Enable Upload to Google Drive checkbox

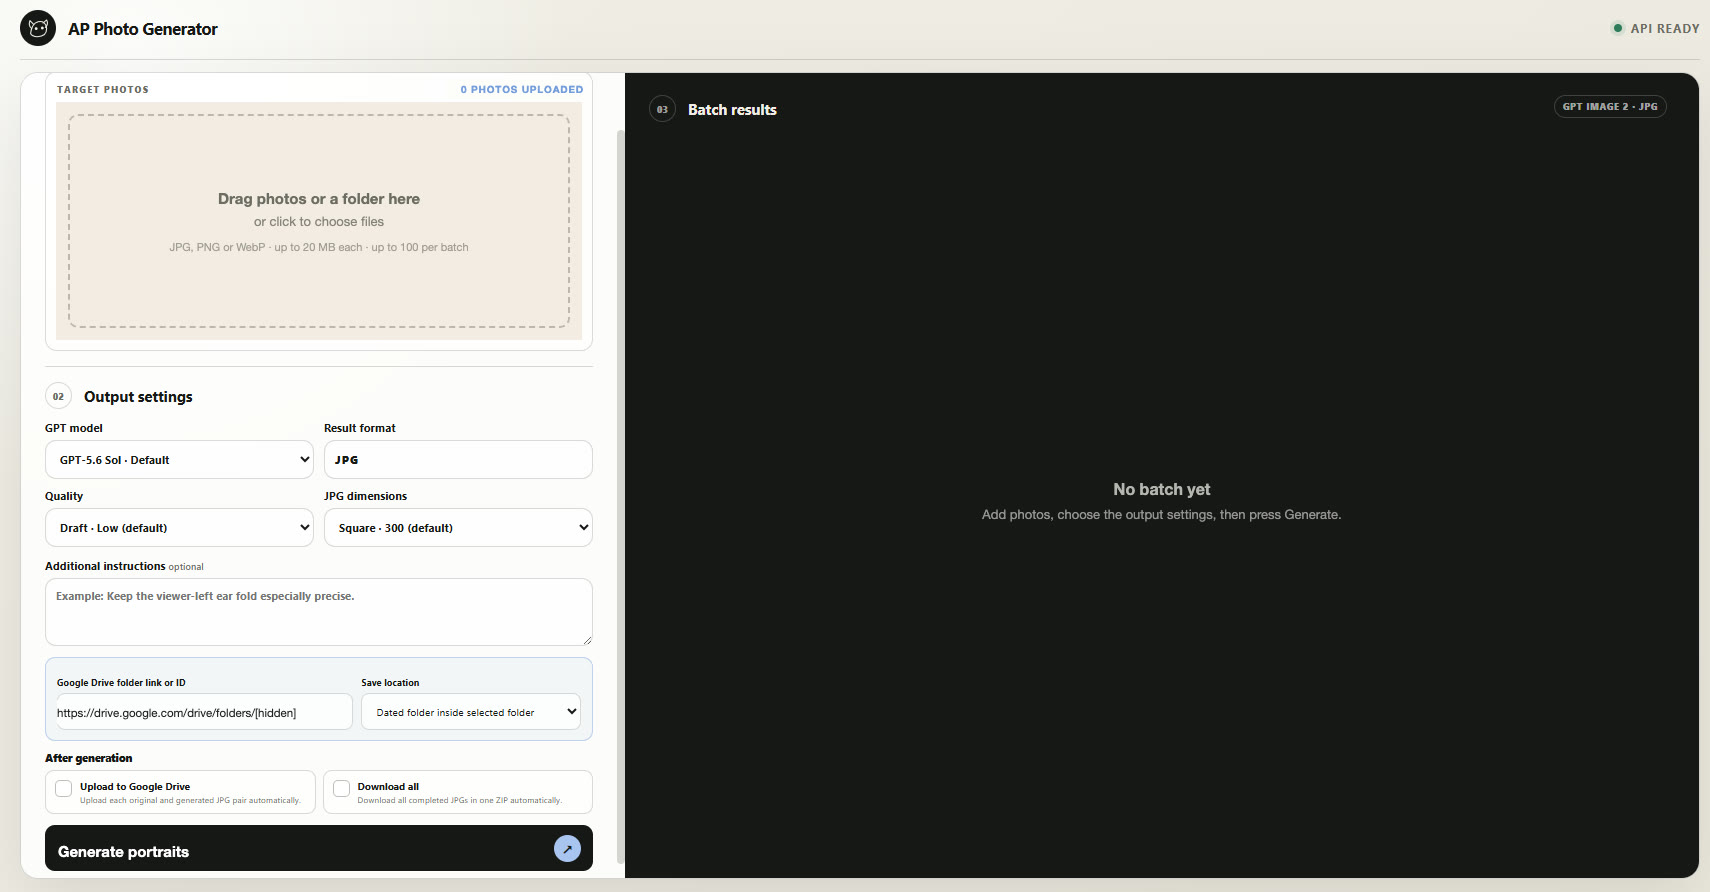tap(64, 788)
